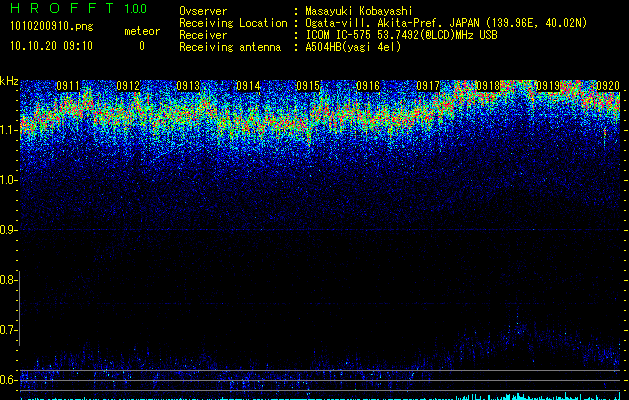Click the 0.8 frequency axis label
The width and height of the screenshot is (629, 400).
(8, 280)
